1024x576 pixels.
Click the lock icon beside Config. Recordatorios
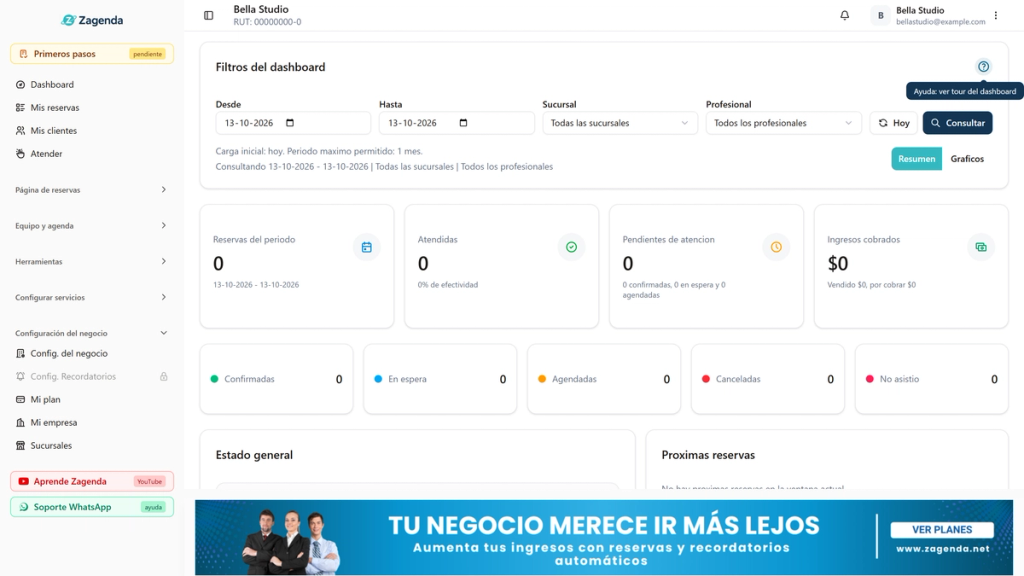(164, 376)
